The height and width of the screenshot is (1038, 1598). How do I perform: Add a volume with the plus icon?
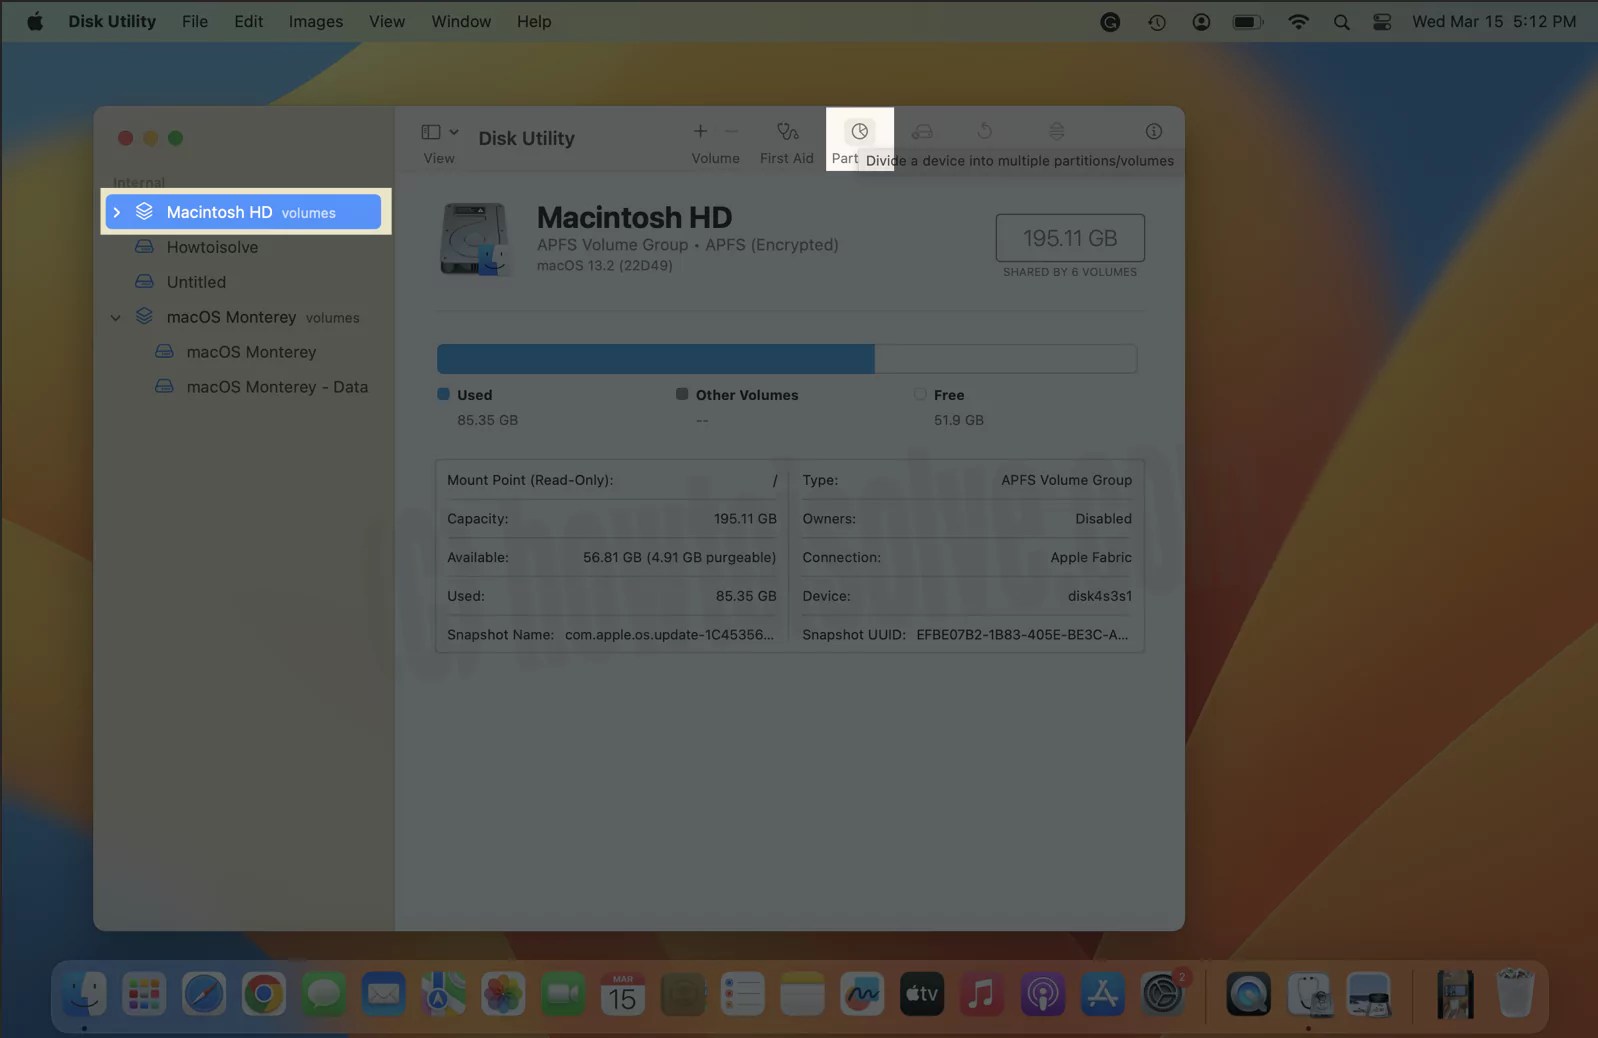tap(700, 131)
